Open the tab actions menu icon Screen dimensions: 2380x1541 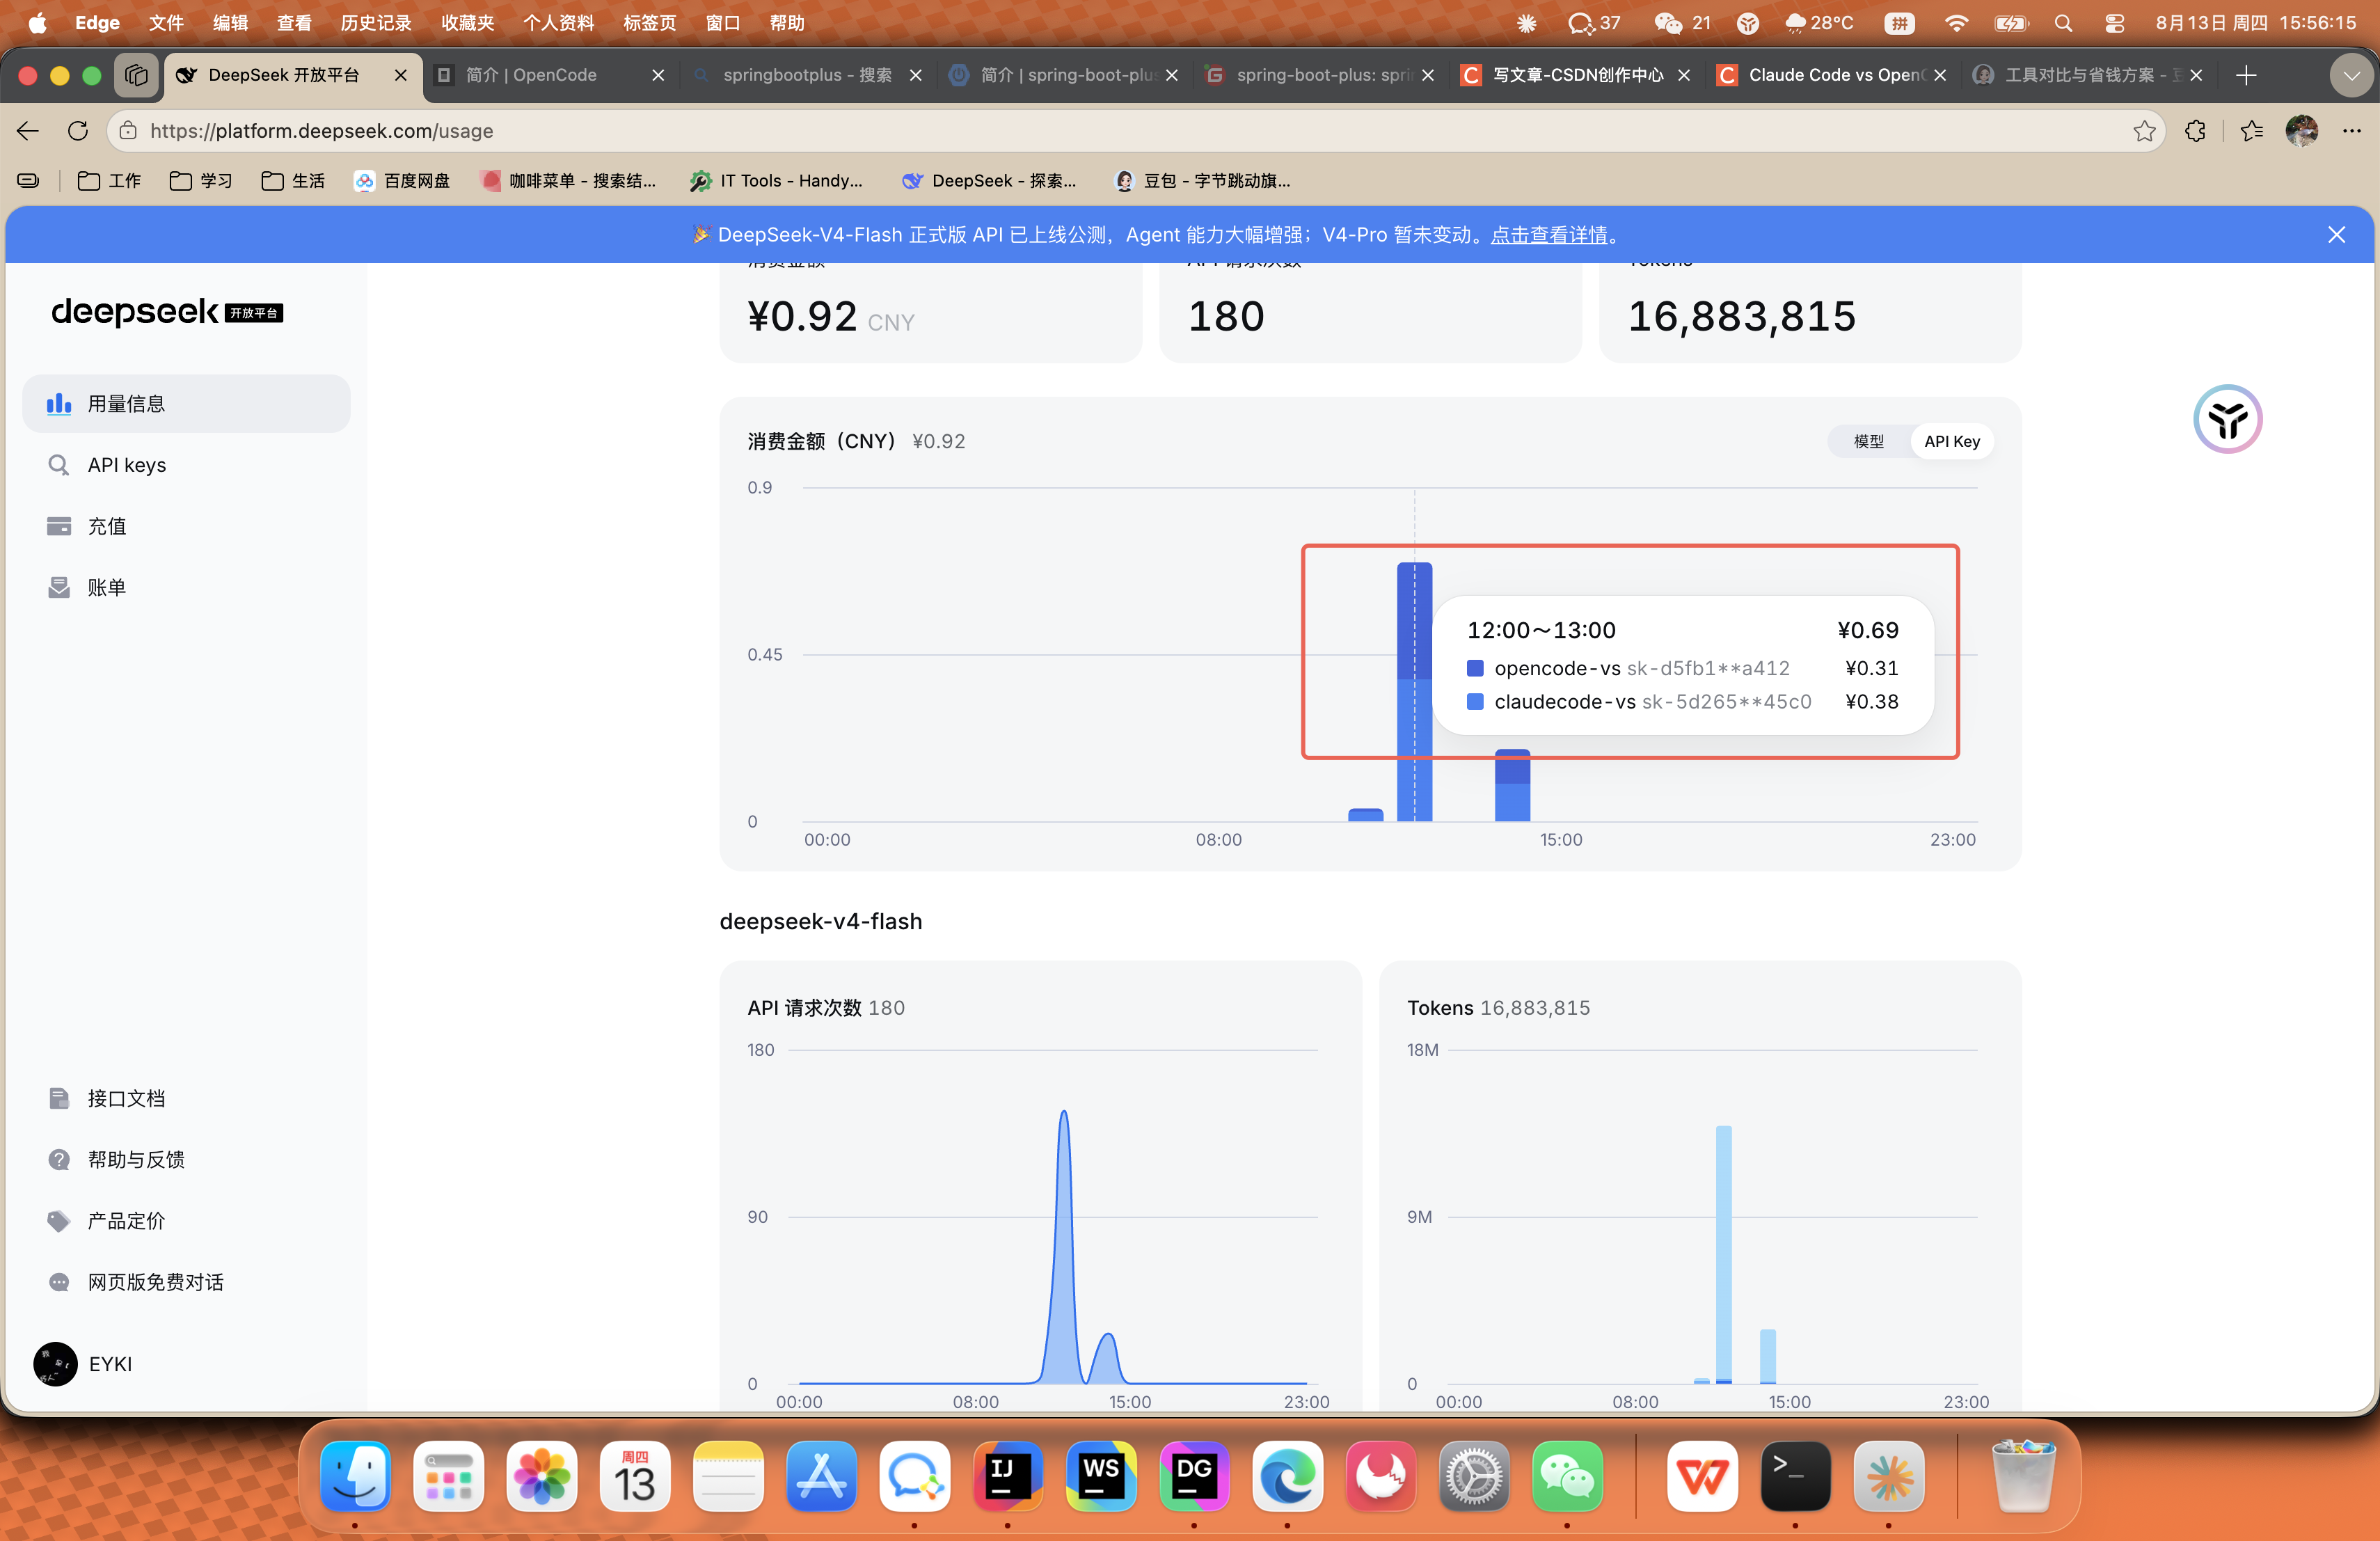click(136, 75)
